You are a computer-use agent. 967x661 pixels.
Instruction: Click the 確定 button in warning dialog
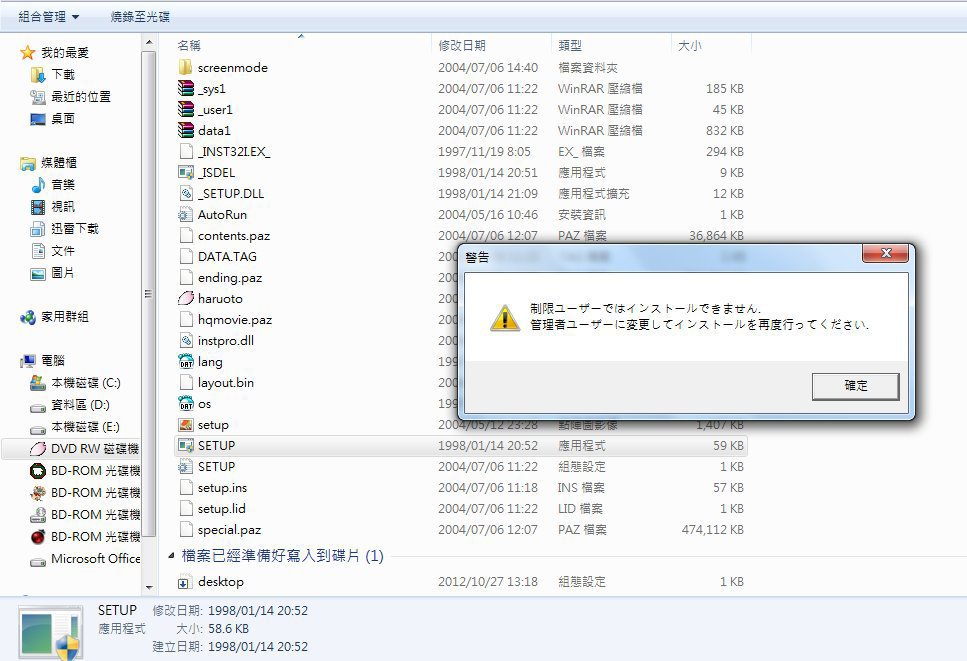pyautogui.click(x=855, y=387)
